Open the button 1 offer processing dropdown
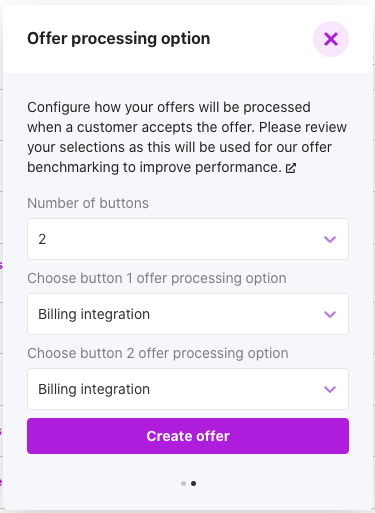This screenshot has height=513, width=375. tap(188, 314)
